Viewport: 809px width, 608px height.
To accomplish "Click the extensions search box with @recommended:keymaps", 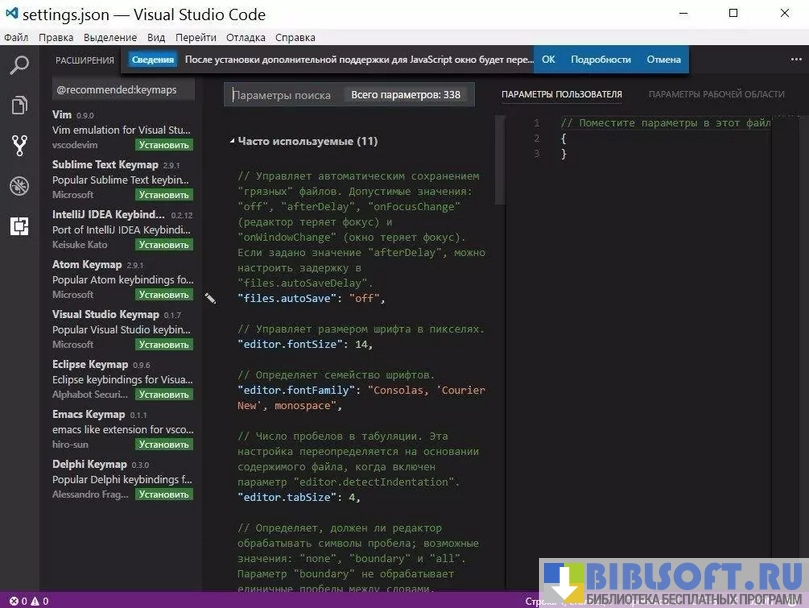I will tap(120, 90).
